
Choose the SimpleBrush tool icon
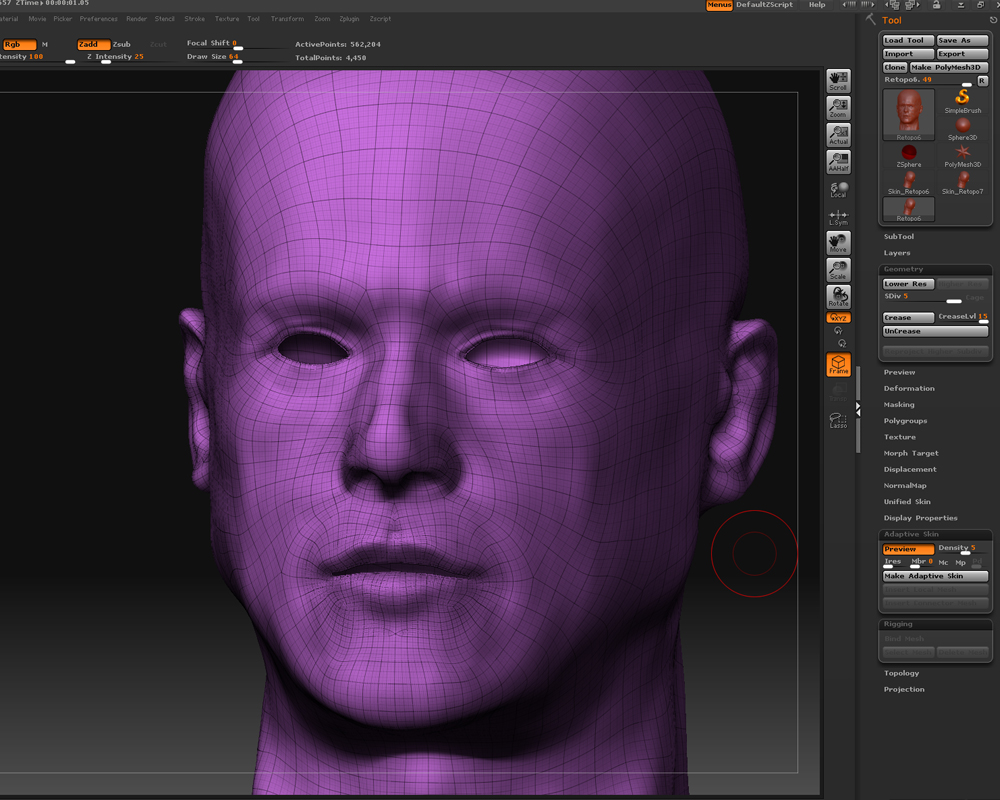(x=962, y=100)
